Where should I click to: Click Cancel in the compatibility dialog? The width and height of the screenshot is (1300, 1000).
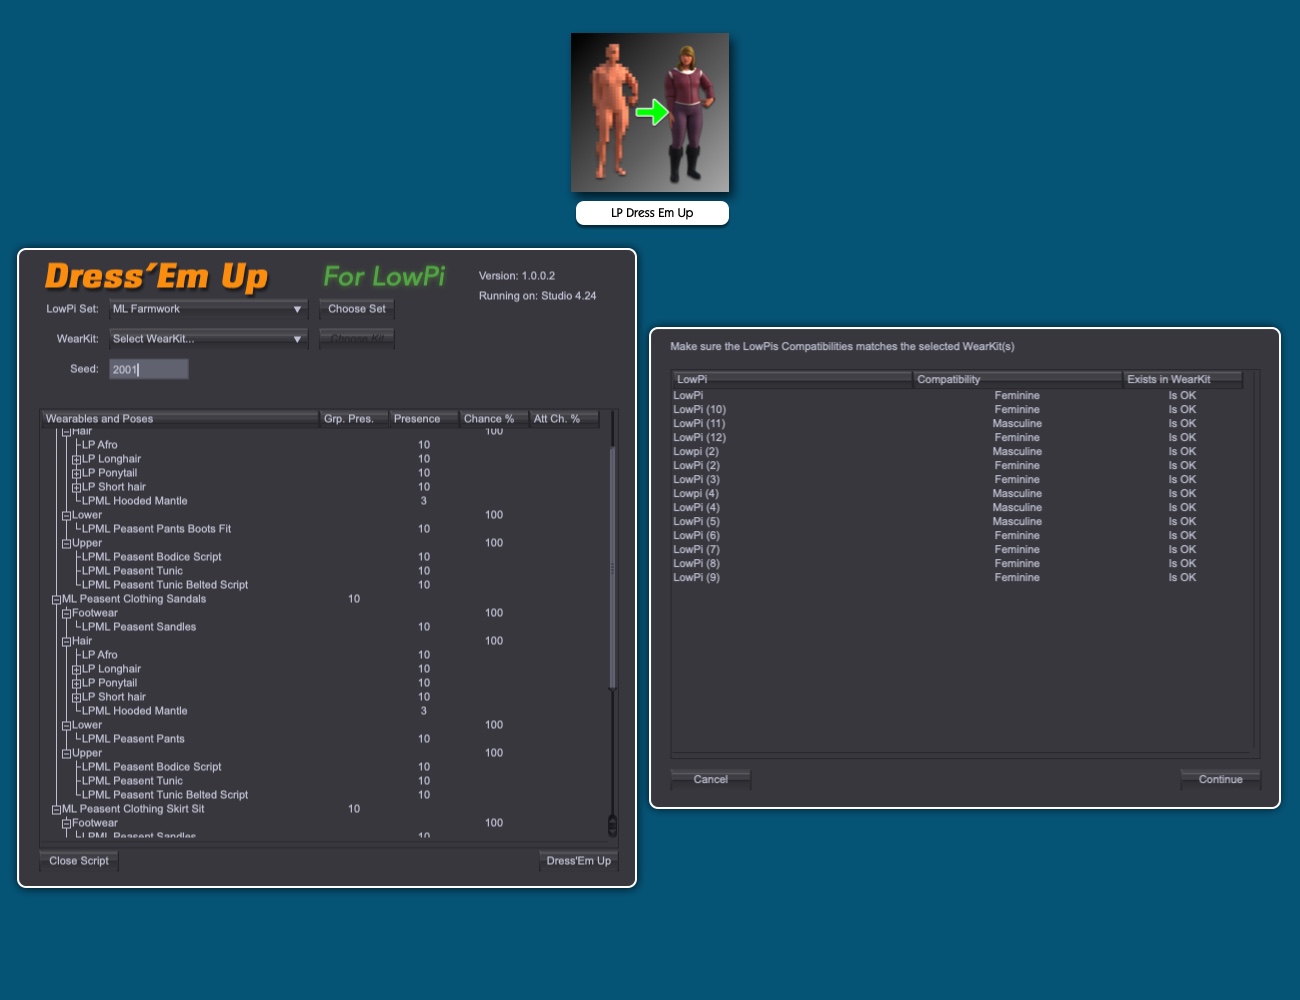click(x=710, y=779)
